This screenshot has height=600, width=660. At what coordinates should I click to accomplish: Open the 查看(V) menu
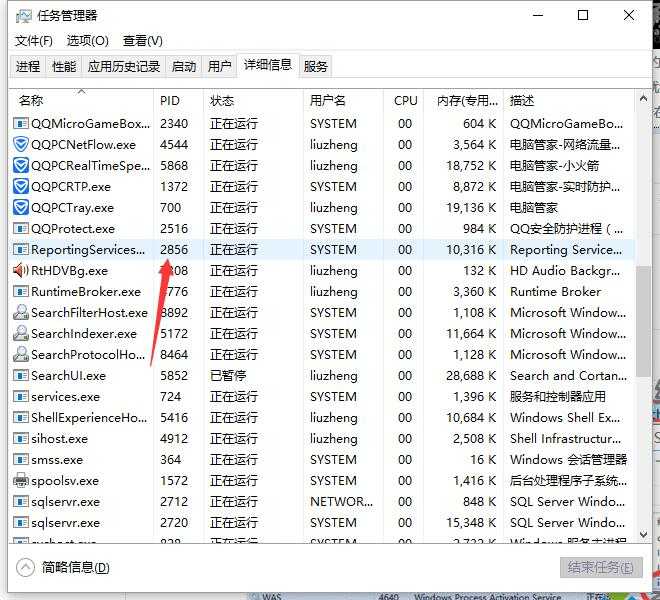[x=143, y=41]
